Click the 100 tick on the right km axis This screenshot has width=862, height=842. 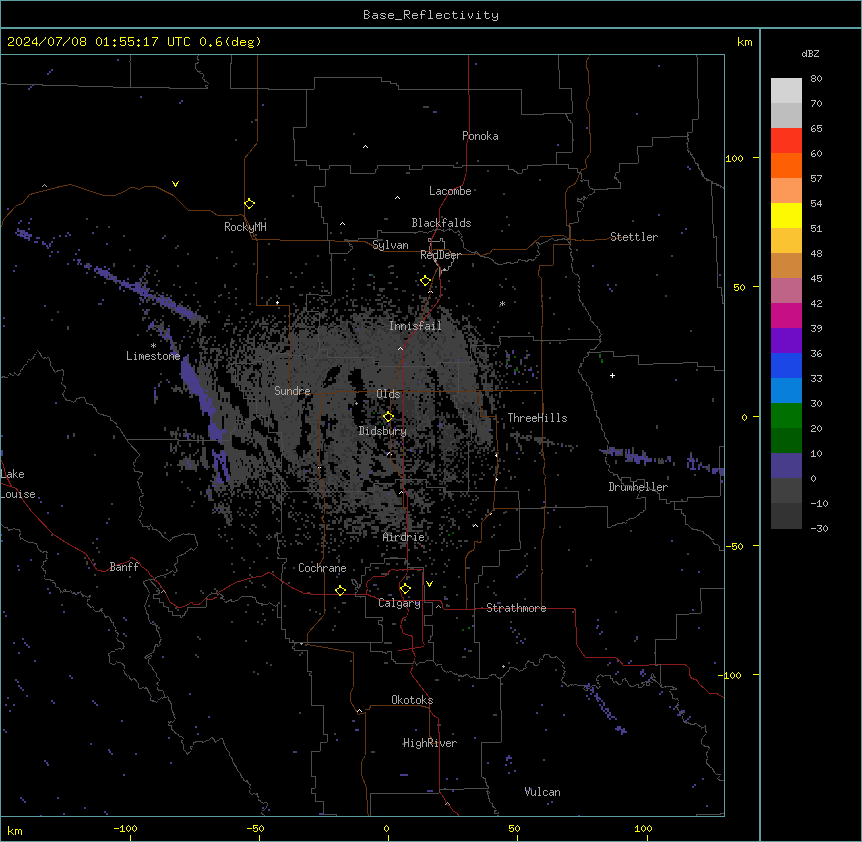click(734, 158)
